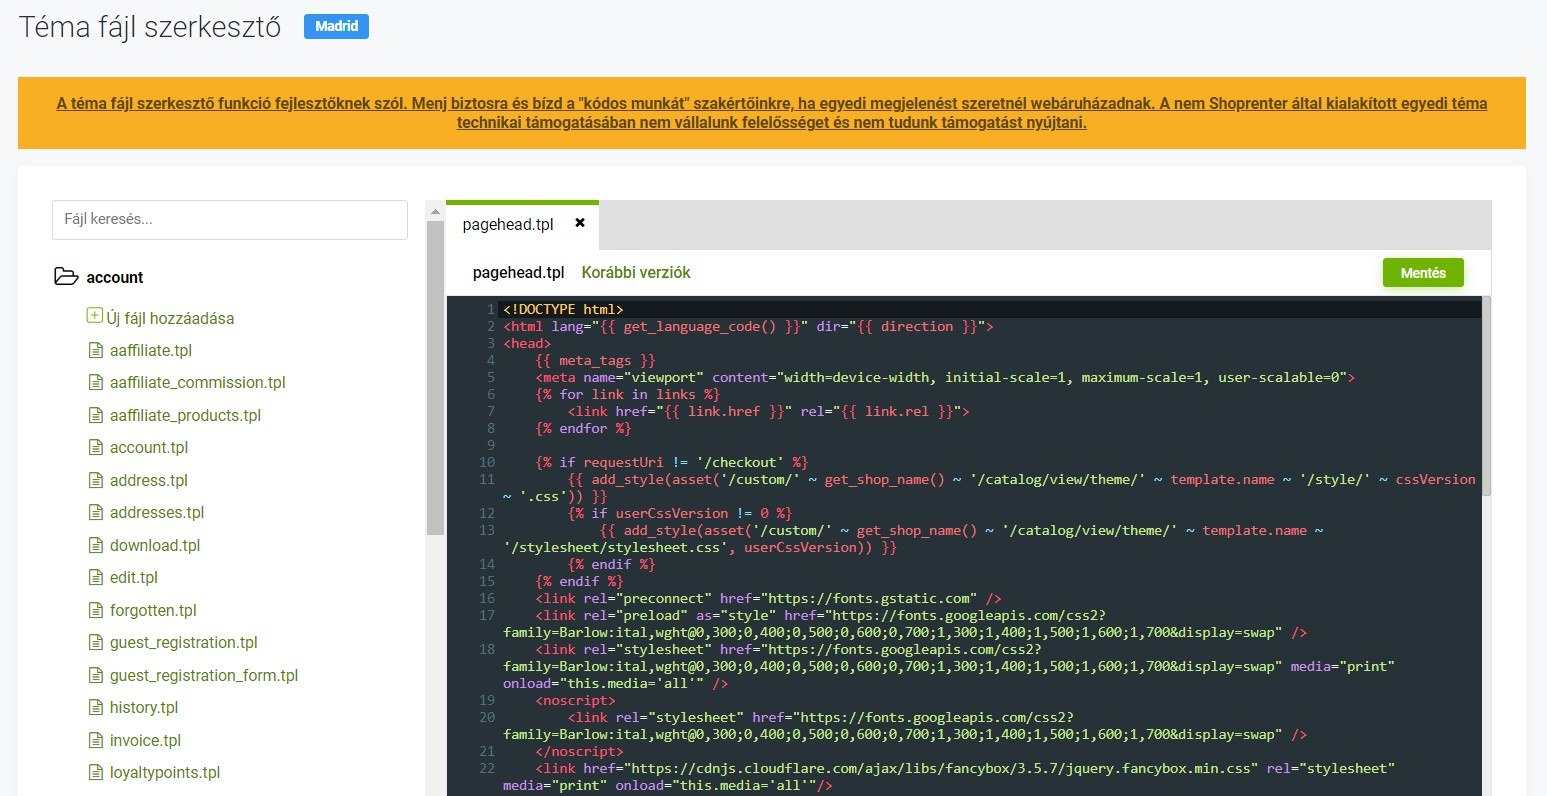This screenshot has width=1547, height=796.
Task: Close the pagehead.tpl tab with the X
Action: (x=580, y=223)
